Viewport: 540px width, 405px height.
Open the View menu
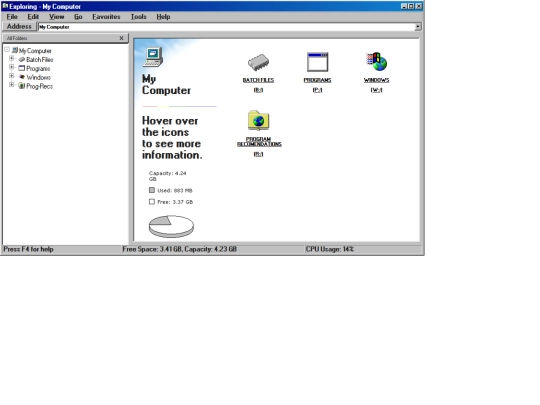56,17
